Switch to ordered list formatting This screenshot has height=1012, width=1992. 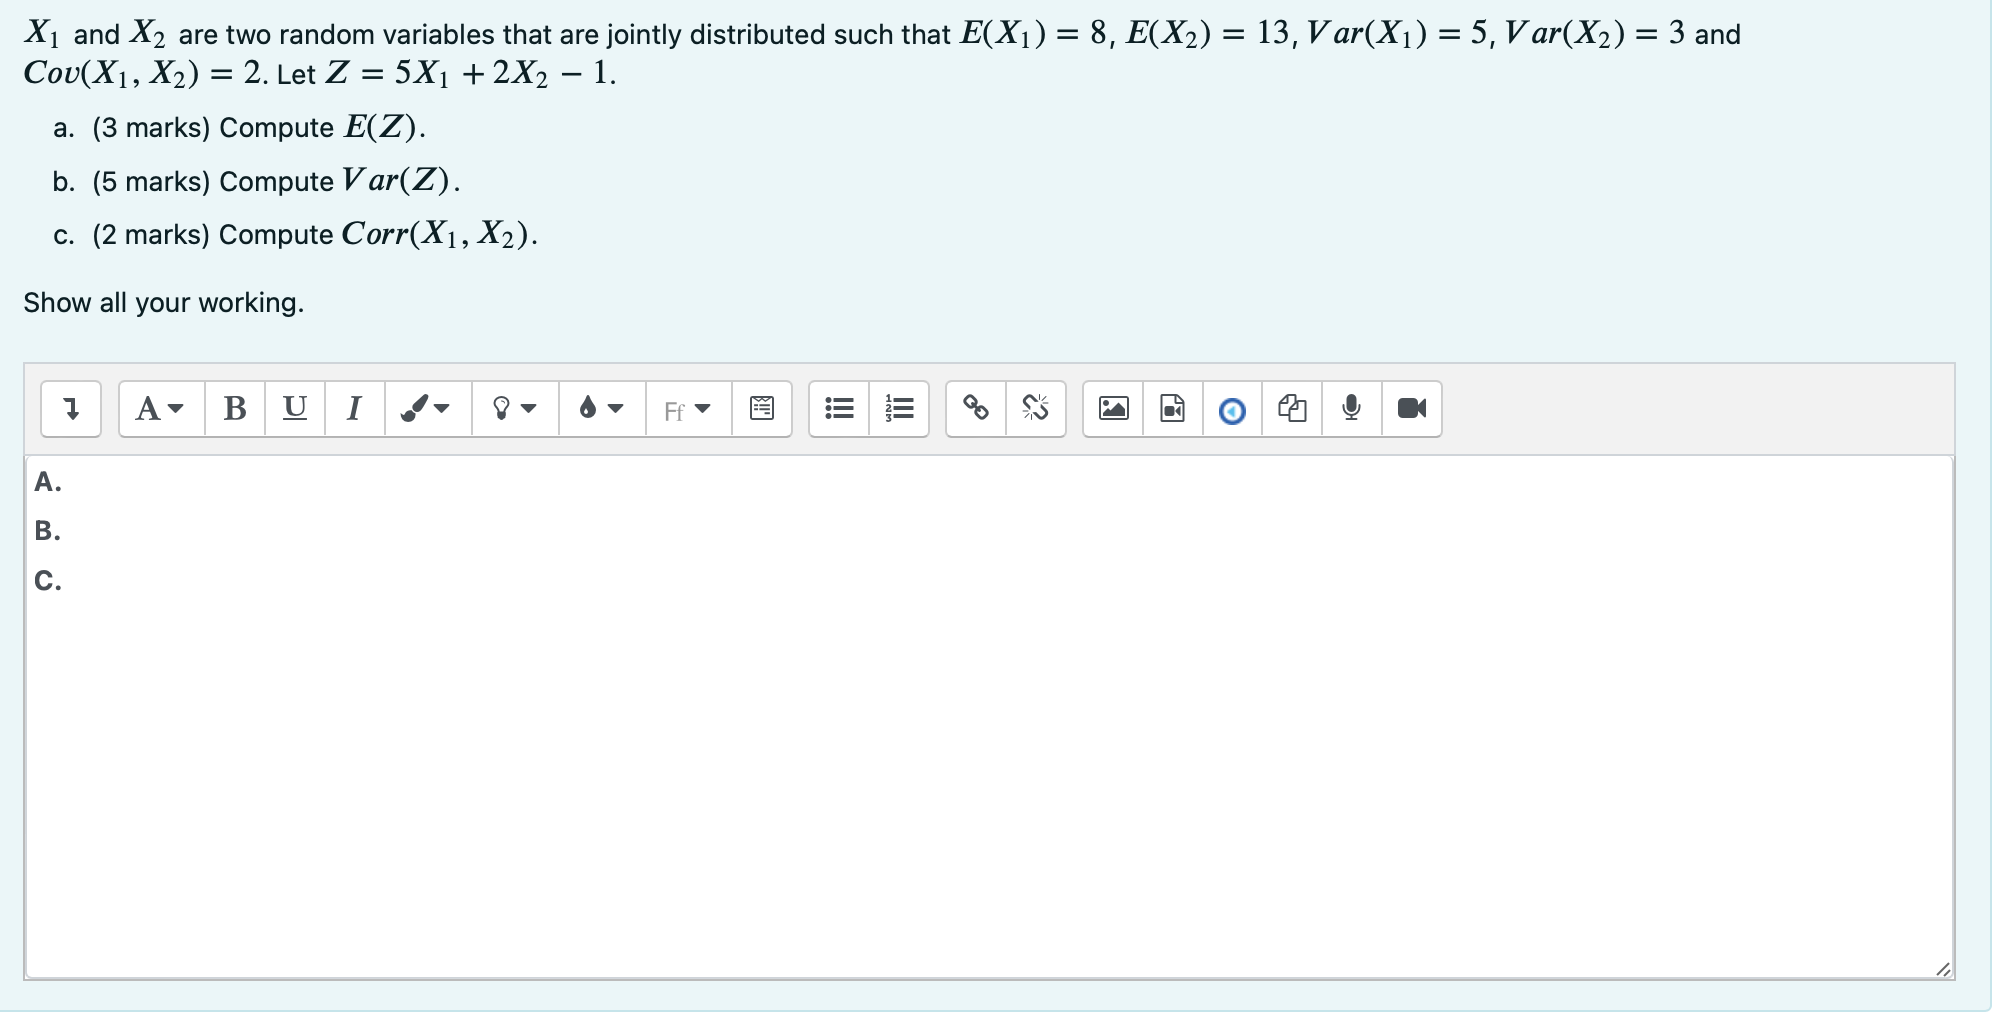click(x=898, y=408)
